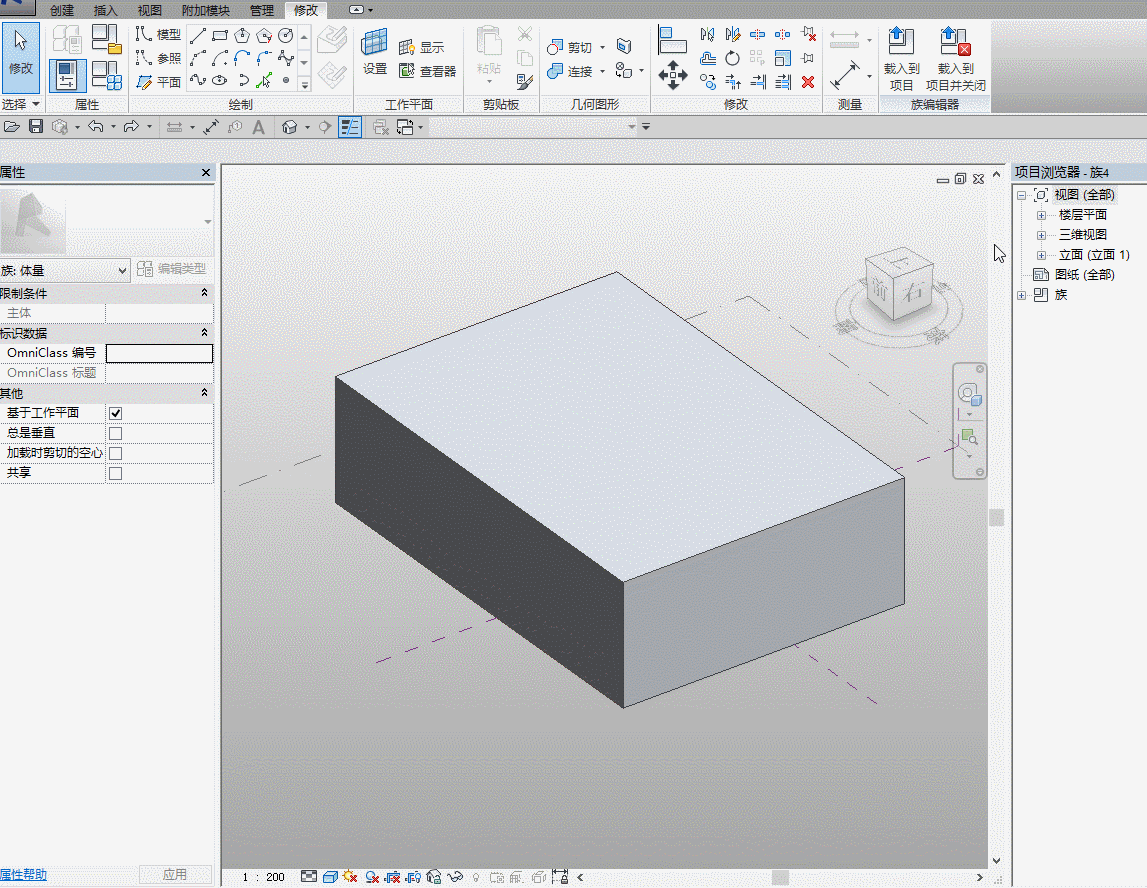Click the 编辑类型 button
This screenshot has height=888, width=1147.
[x=173, y=269]
